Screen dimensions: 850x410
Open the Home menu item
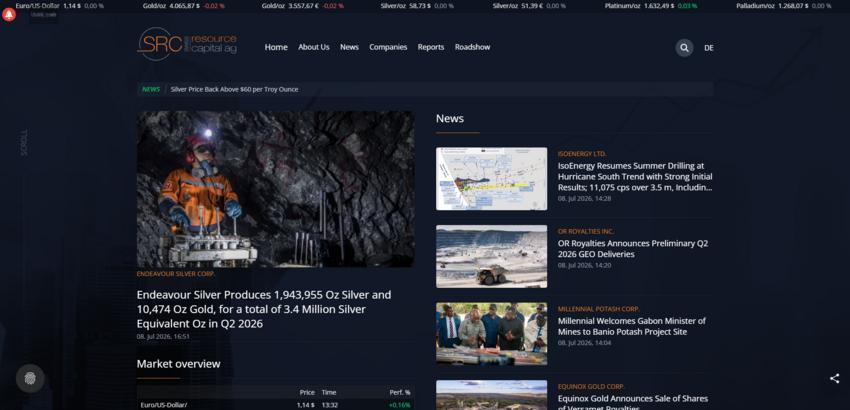[276, 47]
